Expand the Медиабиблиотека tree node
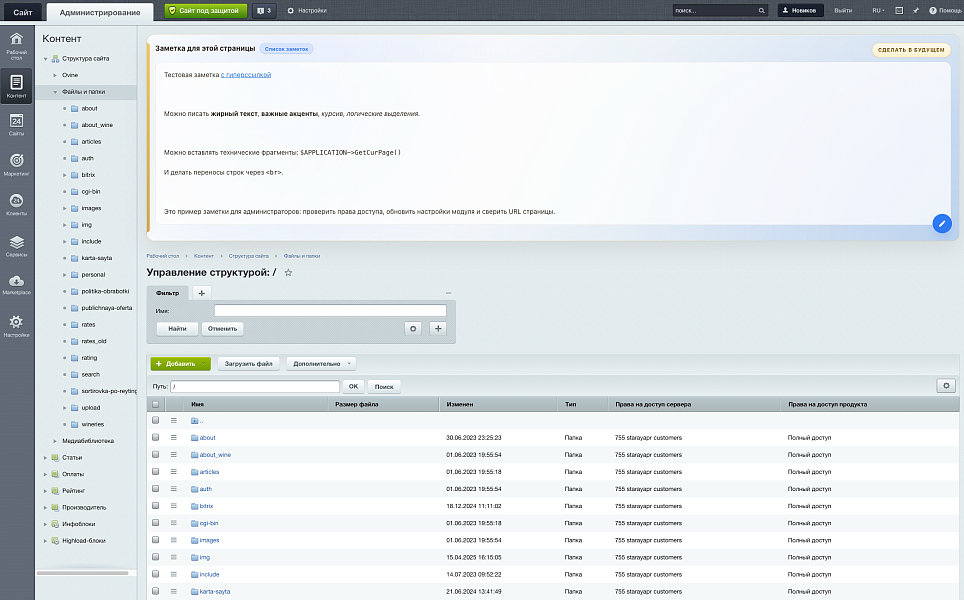 tap(55, 441)
